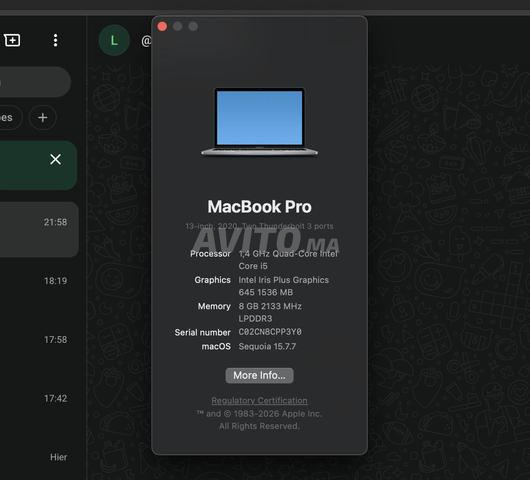Click the greyed minimize window dot
530x480 pixels.
[178, 26]
